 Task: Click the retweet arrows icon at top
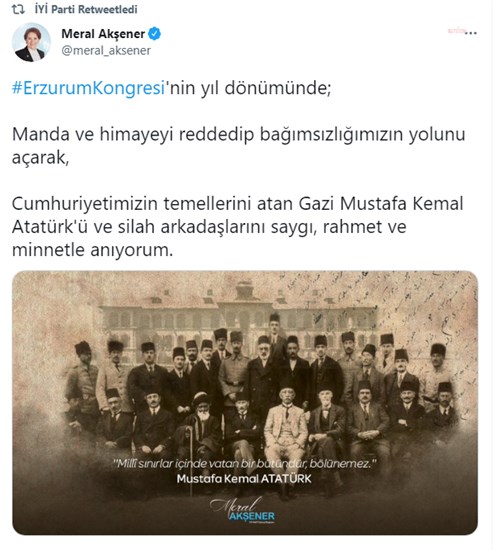tap(18, 9)
